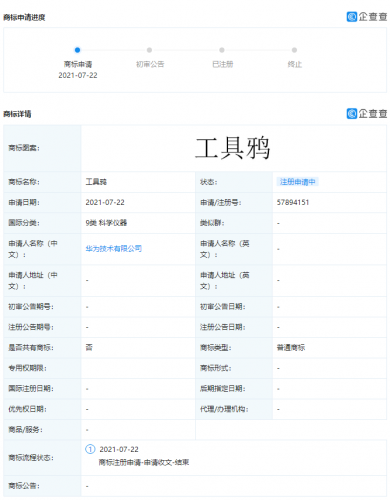
Task: Select the 已注册 progress step dot
Action: click(x=222, y=50)
